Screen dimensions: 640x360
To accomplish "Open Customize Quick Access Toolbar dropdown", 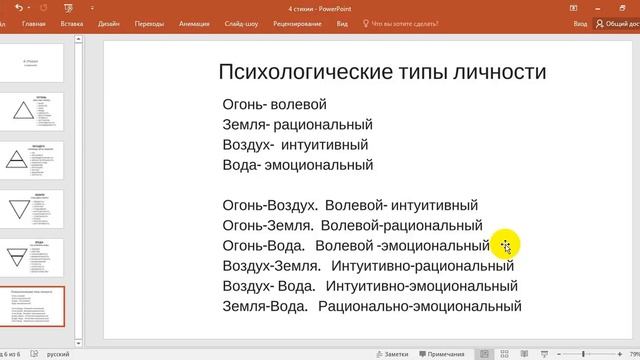I will [x=92, y=8].
